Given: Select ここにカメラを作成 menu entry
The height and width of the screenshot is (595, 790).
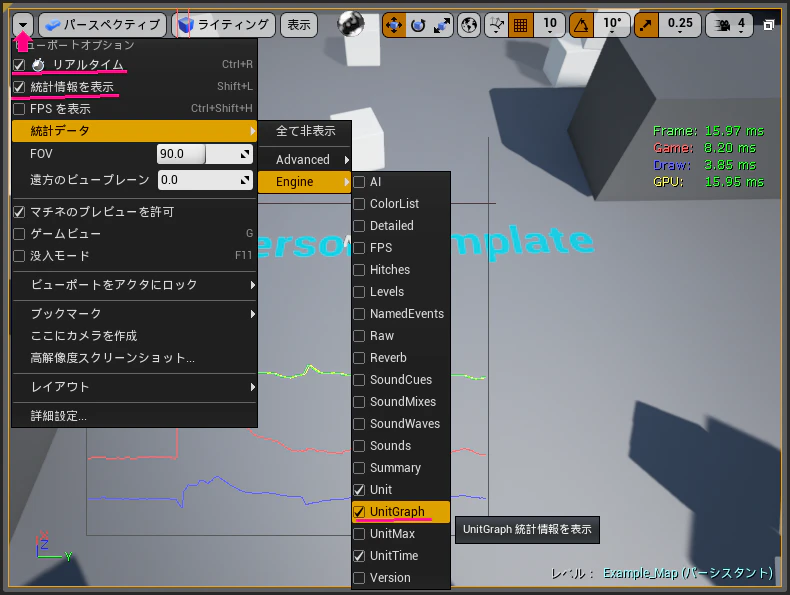Looking at the screenshot, I should coord(135,336).
